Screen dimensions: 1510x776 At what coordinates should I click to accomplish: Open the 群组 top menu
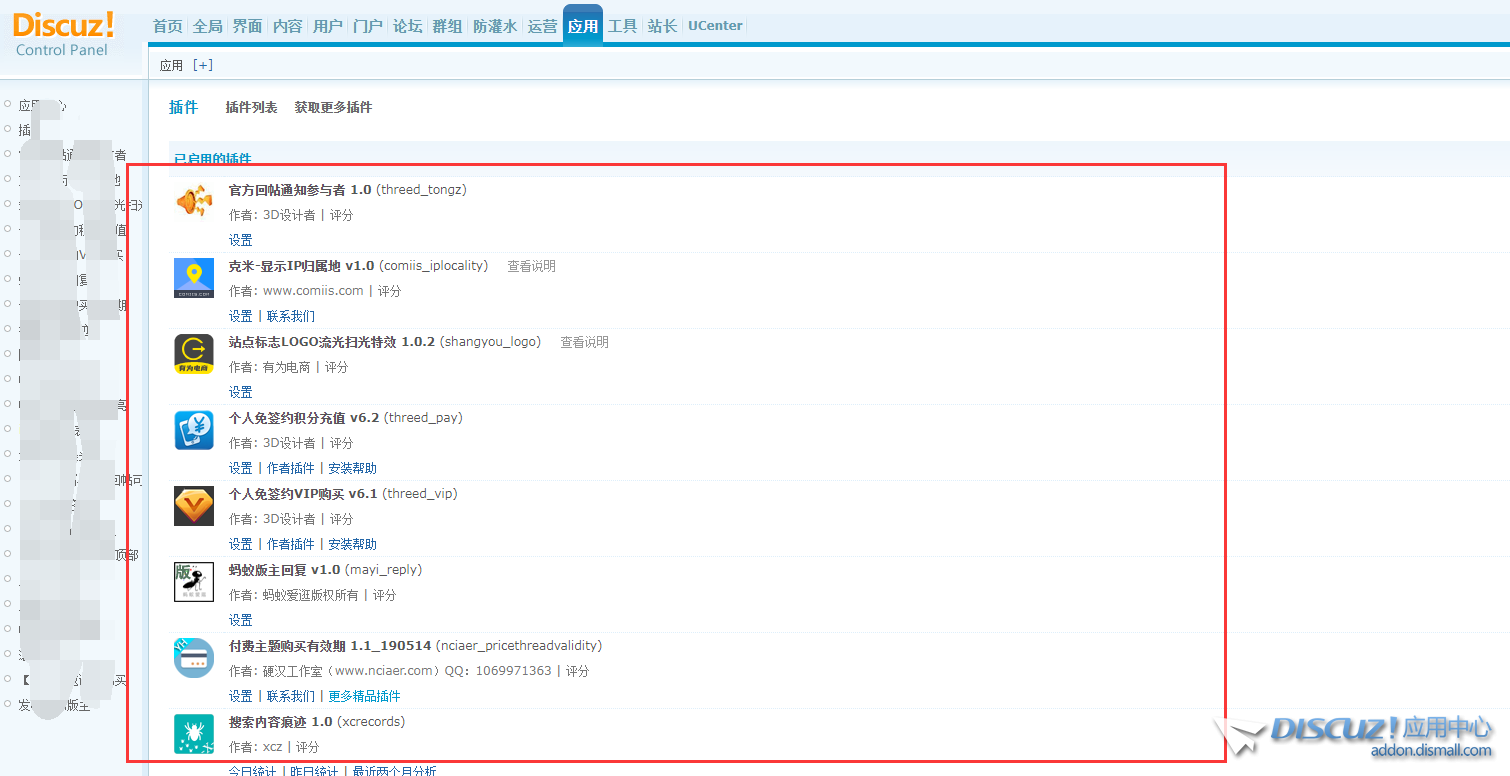tap(447, 26)
